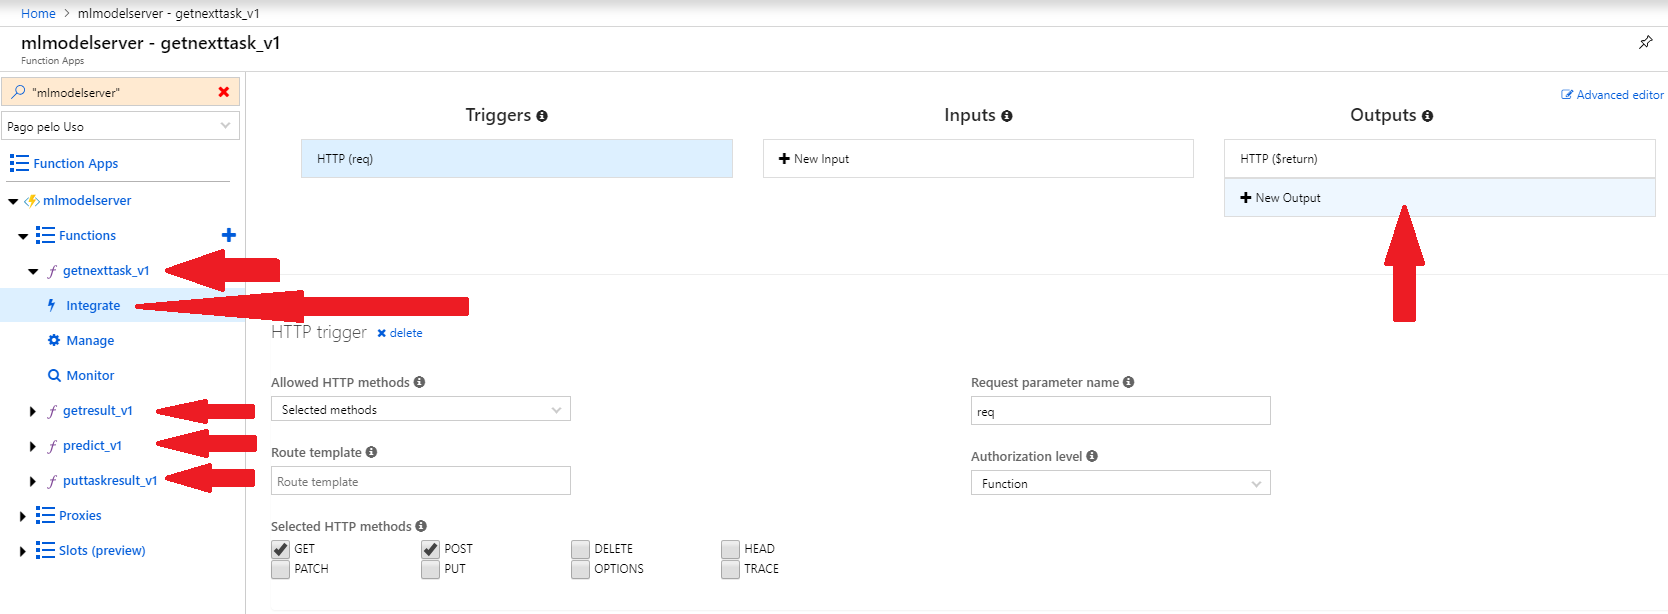Toggle the POST method checkbox
This screenshot has height=614, width=1668.
pyautogui.click(x=430, y=549)
